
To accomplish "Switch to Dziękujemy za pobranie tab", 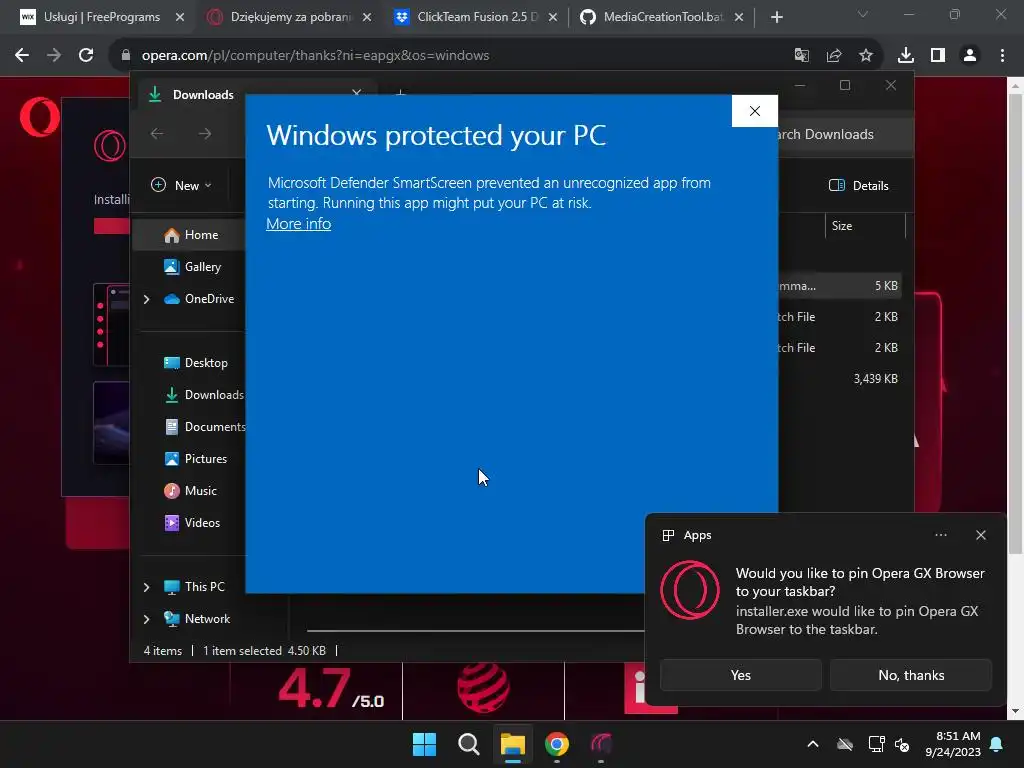I will (290, 17).
